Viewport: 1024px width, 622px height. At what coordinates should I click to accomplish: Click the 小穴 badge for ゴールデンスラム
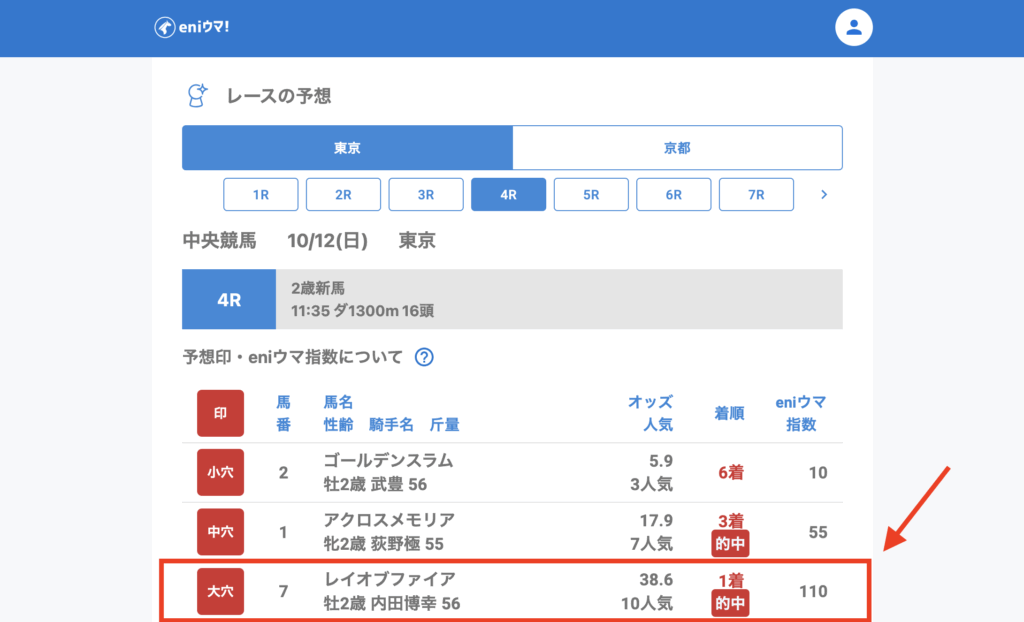tap(220, 472)
